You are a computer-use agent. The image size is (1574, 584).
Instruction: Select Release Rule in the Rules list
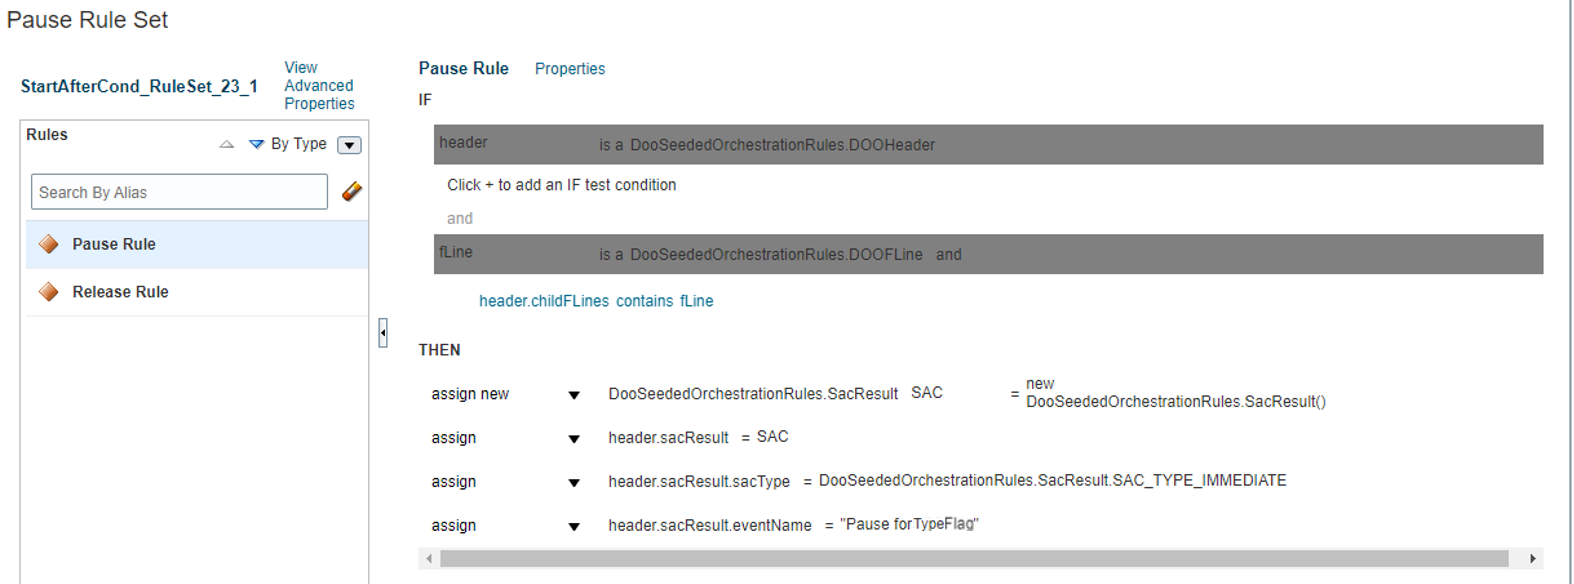120,291
